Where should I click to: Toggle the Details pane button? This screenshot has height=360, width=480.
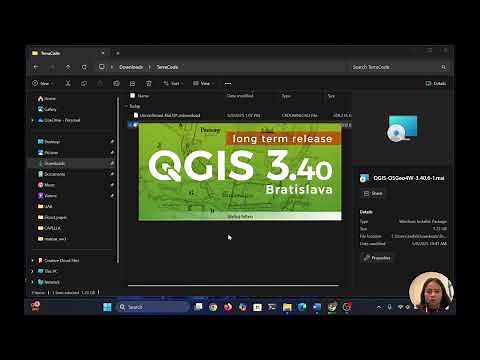point(436,83)
